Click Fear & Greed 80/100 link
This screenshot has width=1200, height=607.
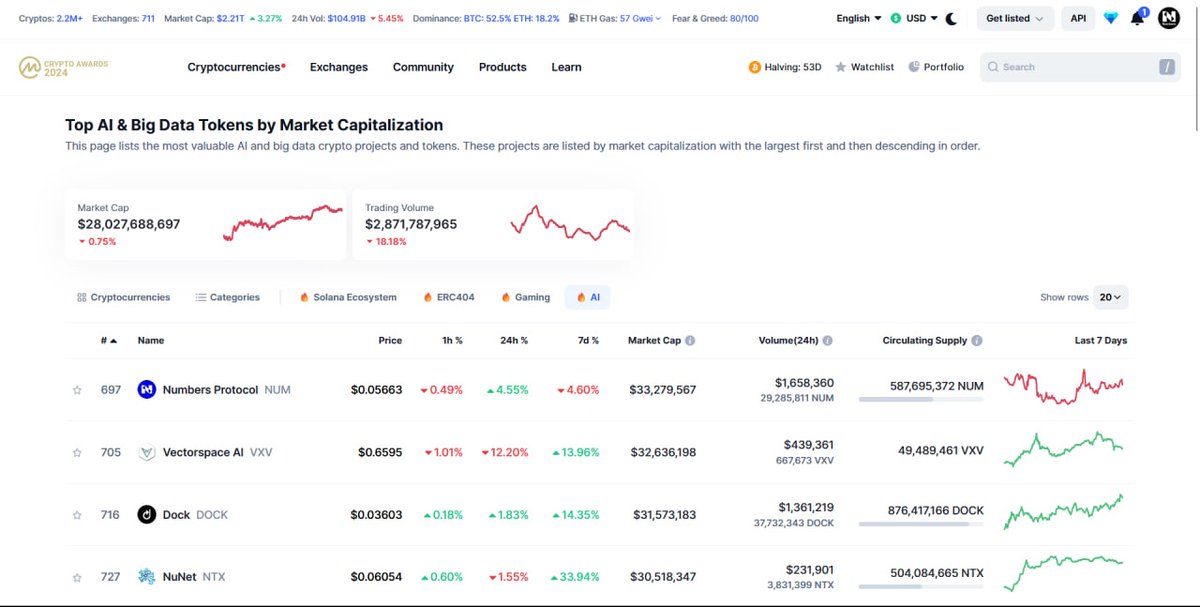(715, 18)
